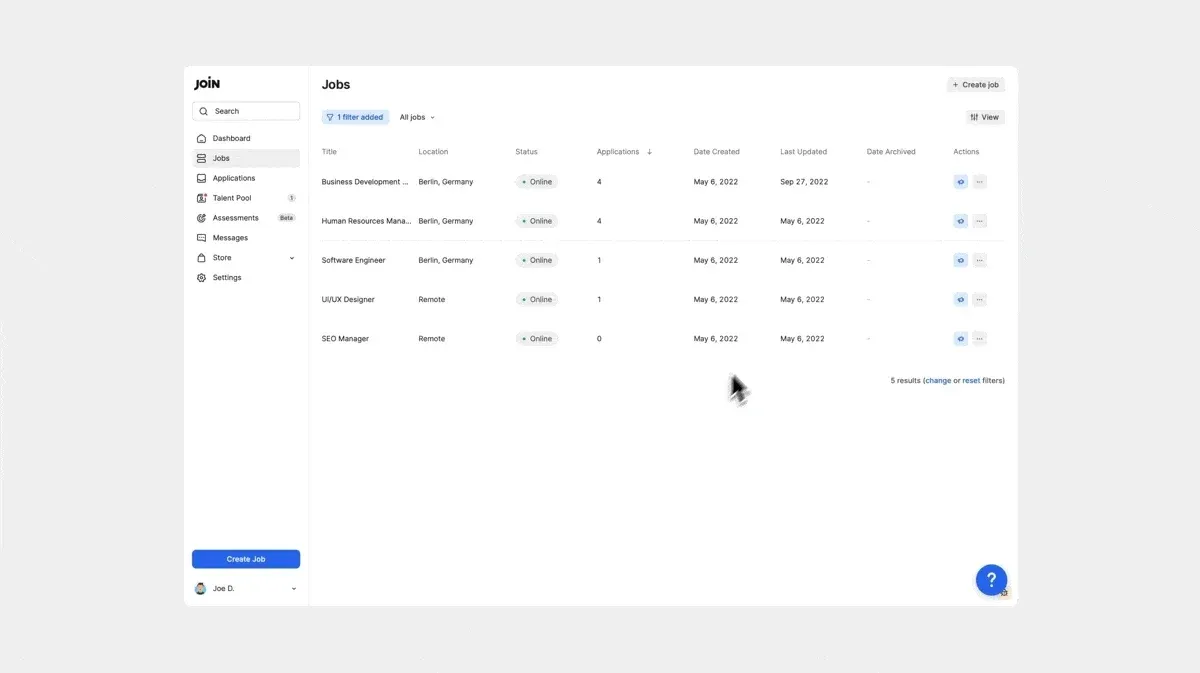The width and height of the screenshot is (1200, 673).
Task: Open more actions for Software Engineer job
Action: pos(980,260)
